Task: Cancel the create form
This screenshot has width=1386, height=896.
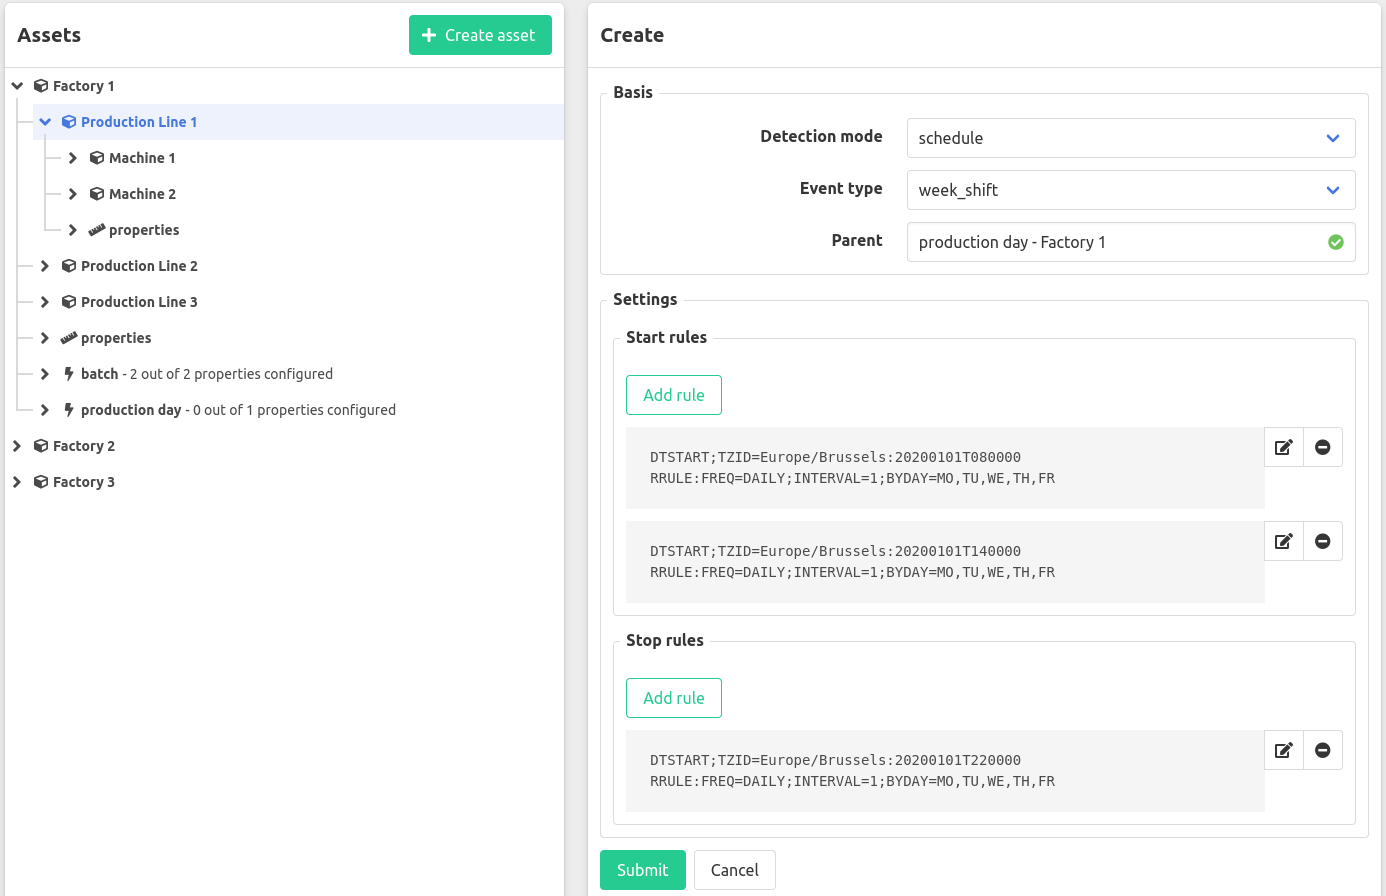Action: [734, 870]
